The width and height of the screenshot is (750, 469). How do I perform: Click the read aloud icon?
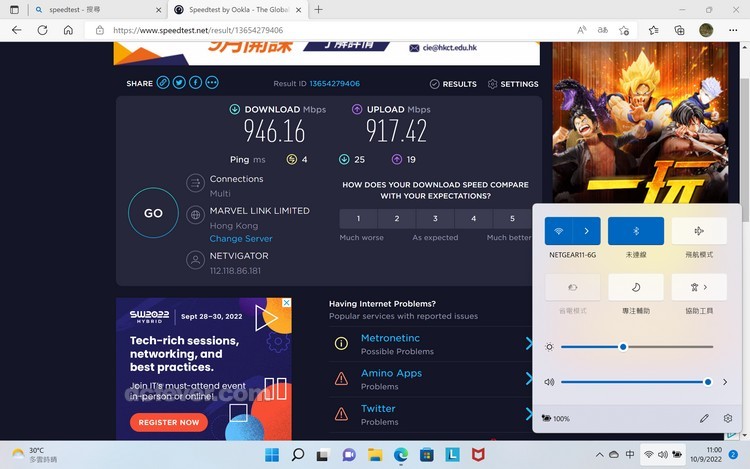click(x=582, y=30)
